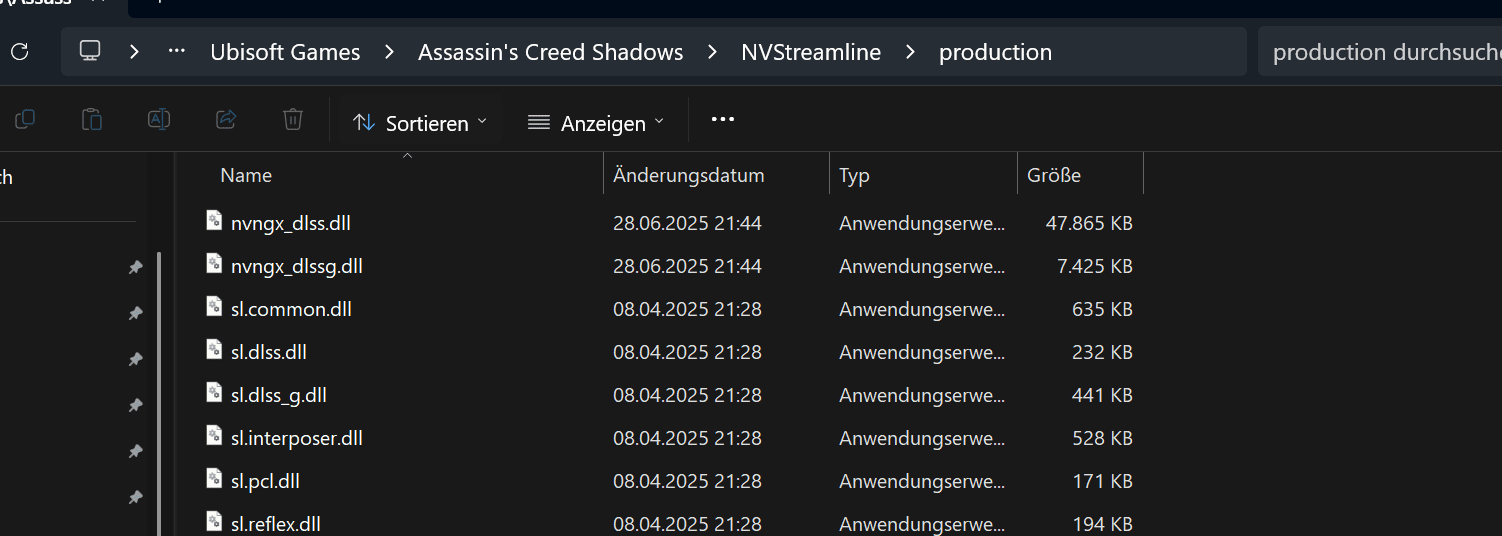This screenshot has height=536, width=1502.
Task: Select the sl.interposer.dll file
Action: [296, 438]
